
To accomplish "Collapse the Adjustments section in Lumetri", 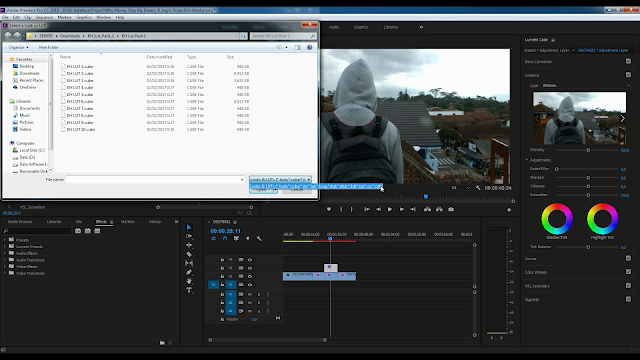I will pyautogui.click(x=527, y=160).
